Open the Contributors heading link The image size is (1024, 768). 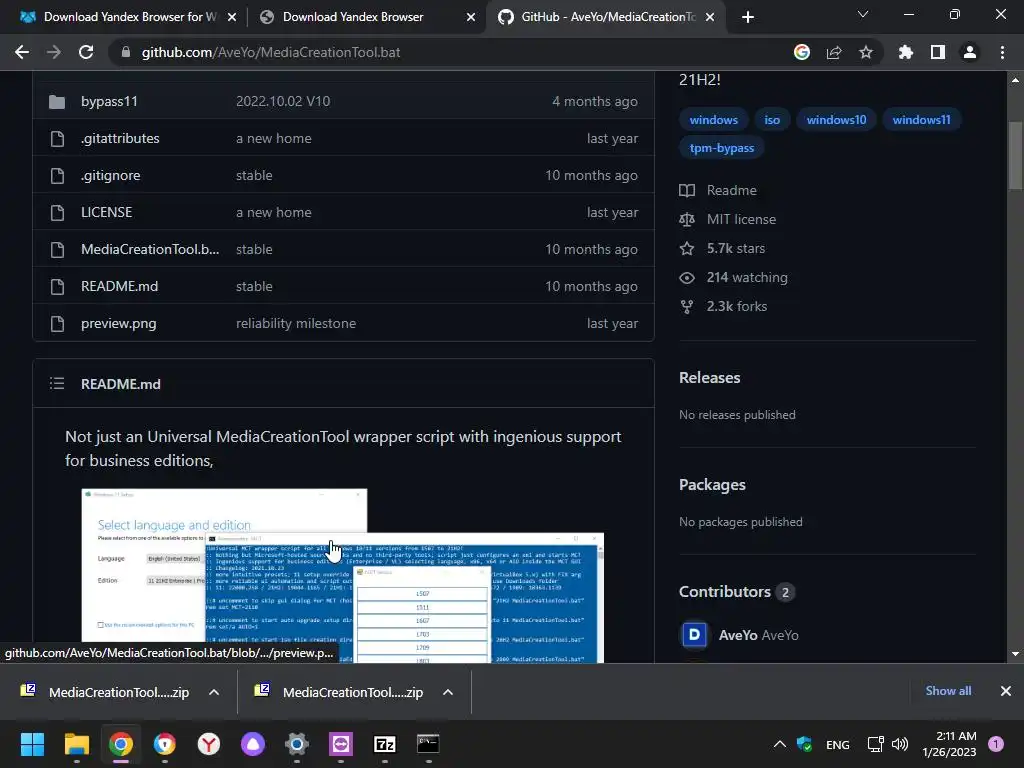(x=725, y=592)
